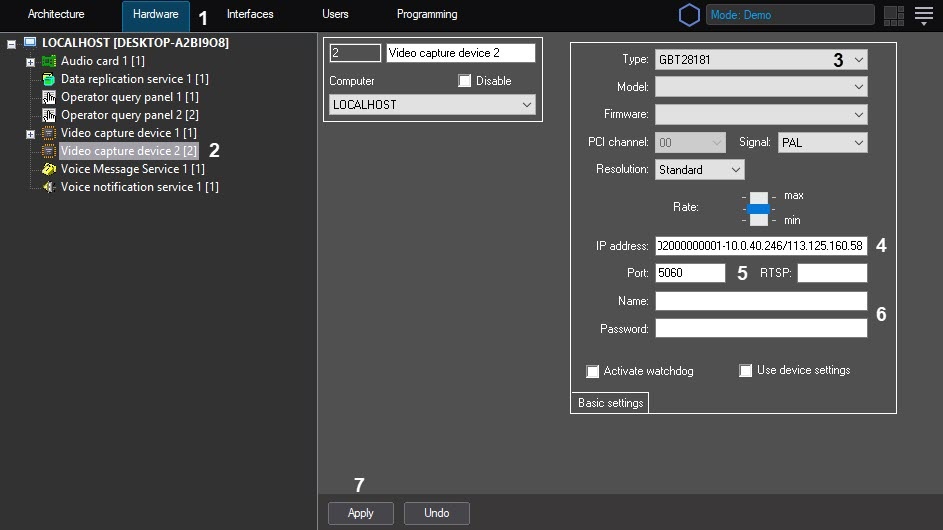The image size is (943, 530).
Task: Click the Undo button
Action: click(x=436, y=513)
